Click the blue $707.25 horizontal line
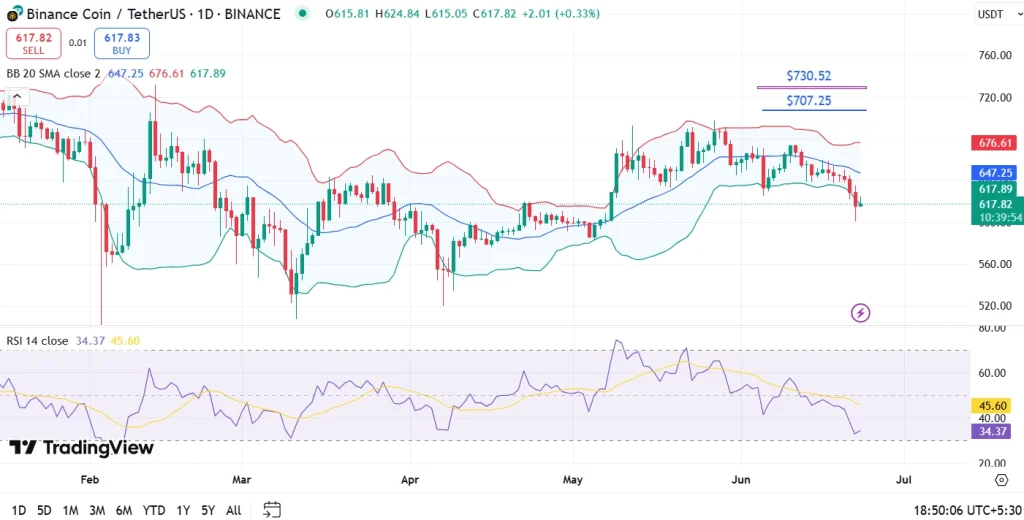1024x520 pixels. [814, 110]
